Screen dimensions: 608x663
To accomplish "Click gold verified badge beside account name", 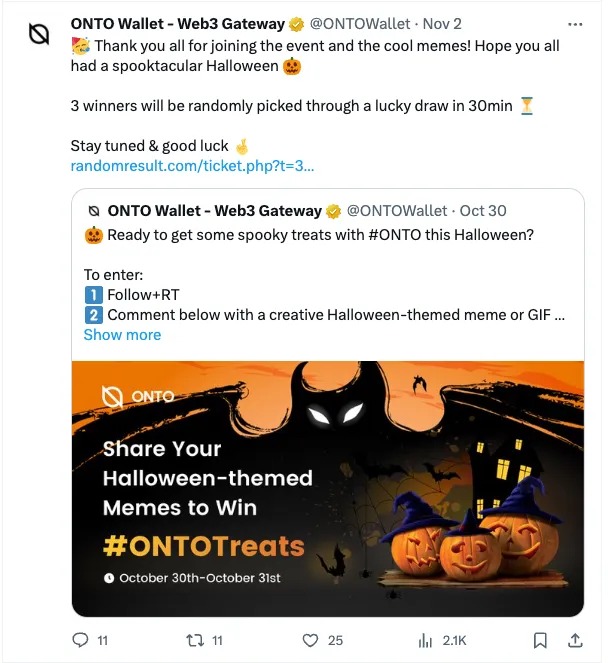I will click(x=297, y=24).
